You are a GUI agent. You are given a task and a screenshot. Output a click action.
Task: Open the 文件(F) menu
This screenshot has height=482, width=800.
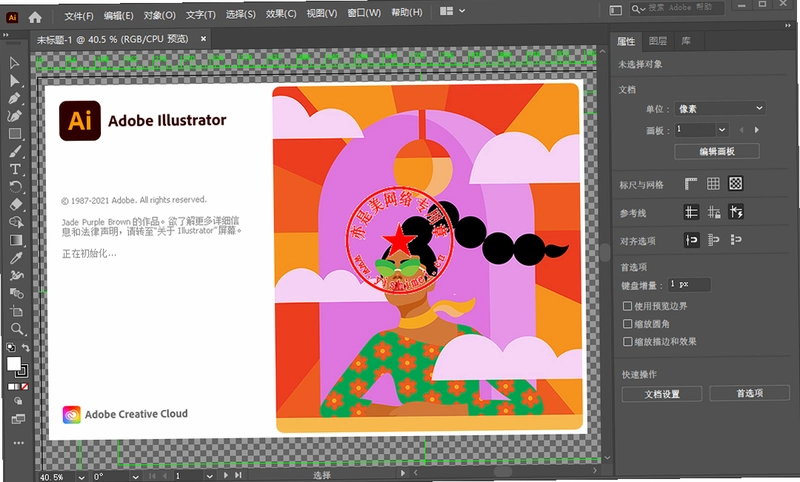pos(79,16)
